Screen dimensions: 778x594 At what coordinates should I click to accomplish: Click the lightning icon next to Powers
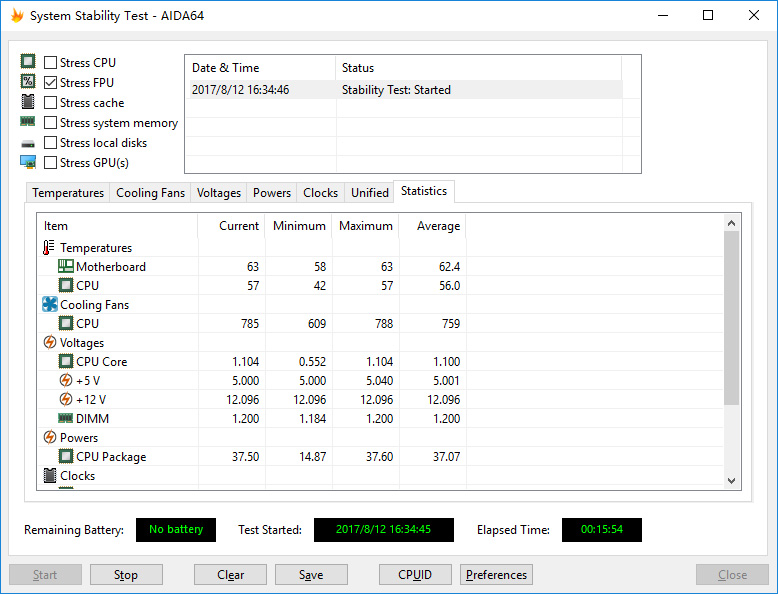pos(50,437)
